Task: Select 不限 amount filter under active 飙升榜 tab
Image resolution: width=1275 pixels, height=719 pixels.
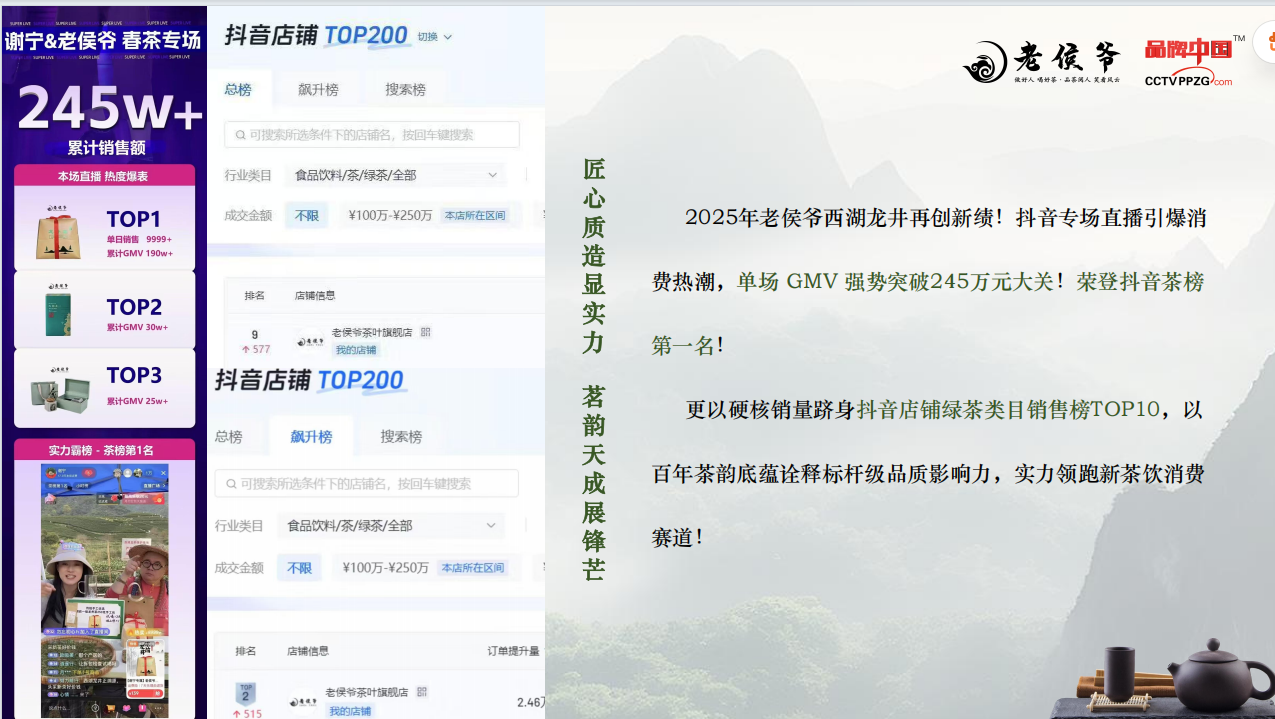Action: pyautogui.click(x=299, y=568)
